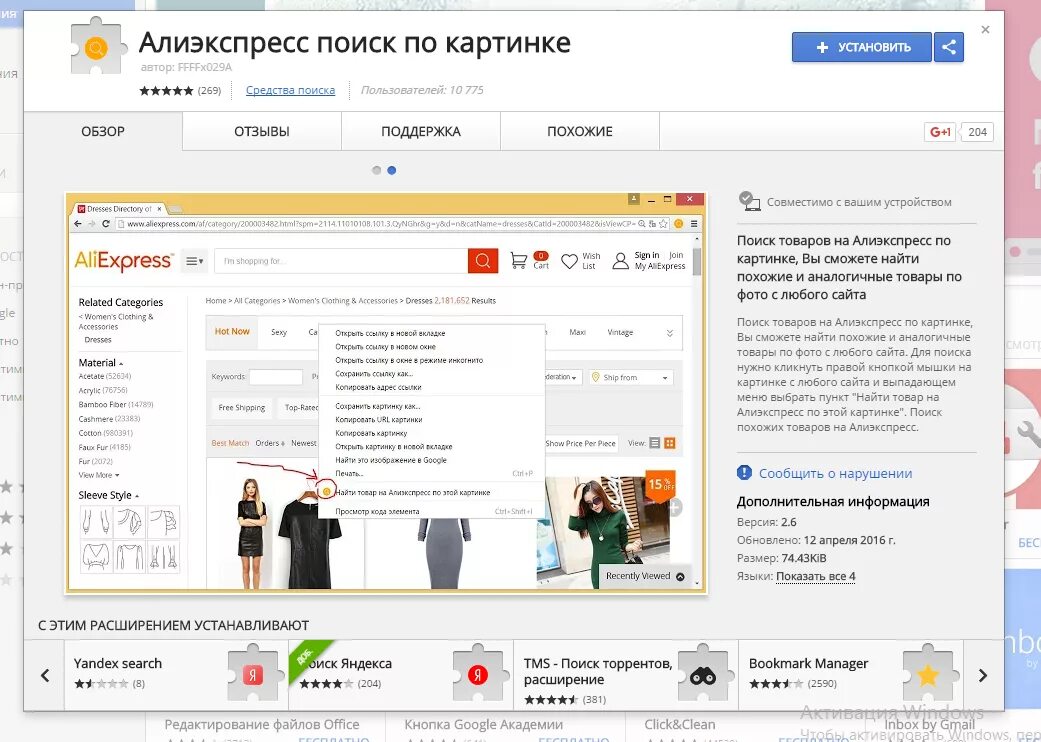
Task: Switch to grid view icon
Action: [x=670, y=443]
